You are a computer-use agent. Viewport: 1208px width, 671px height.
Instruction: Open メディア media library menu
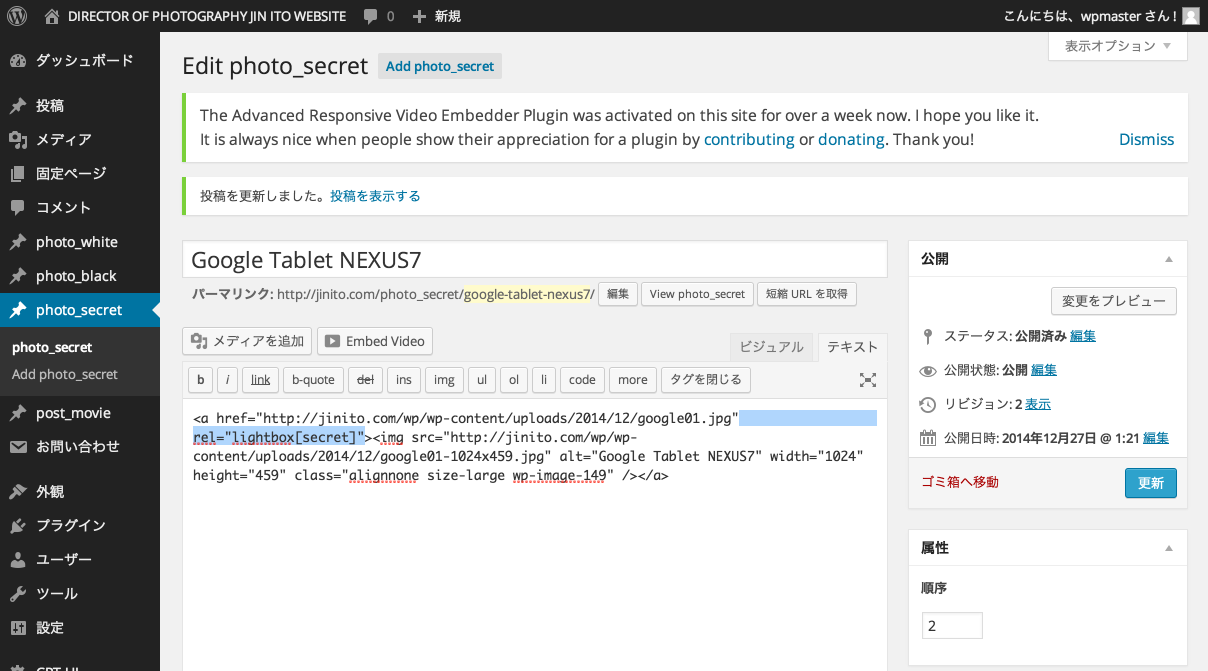(x=80, y=139)
